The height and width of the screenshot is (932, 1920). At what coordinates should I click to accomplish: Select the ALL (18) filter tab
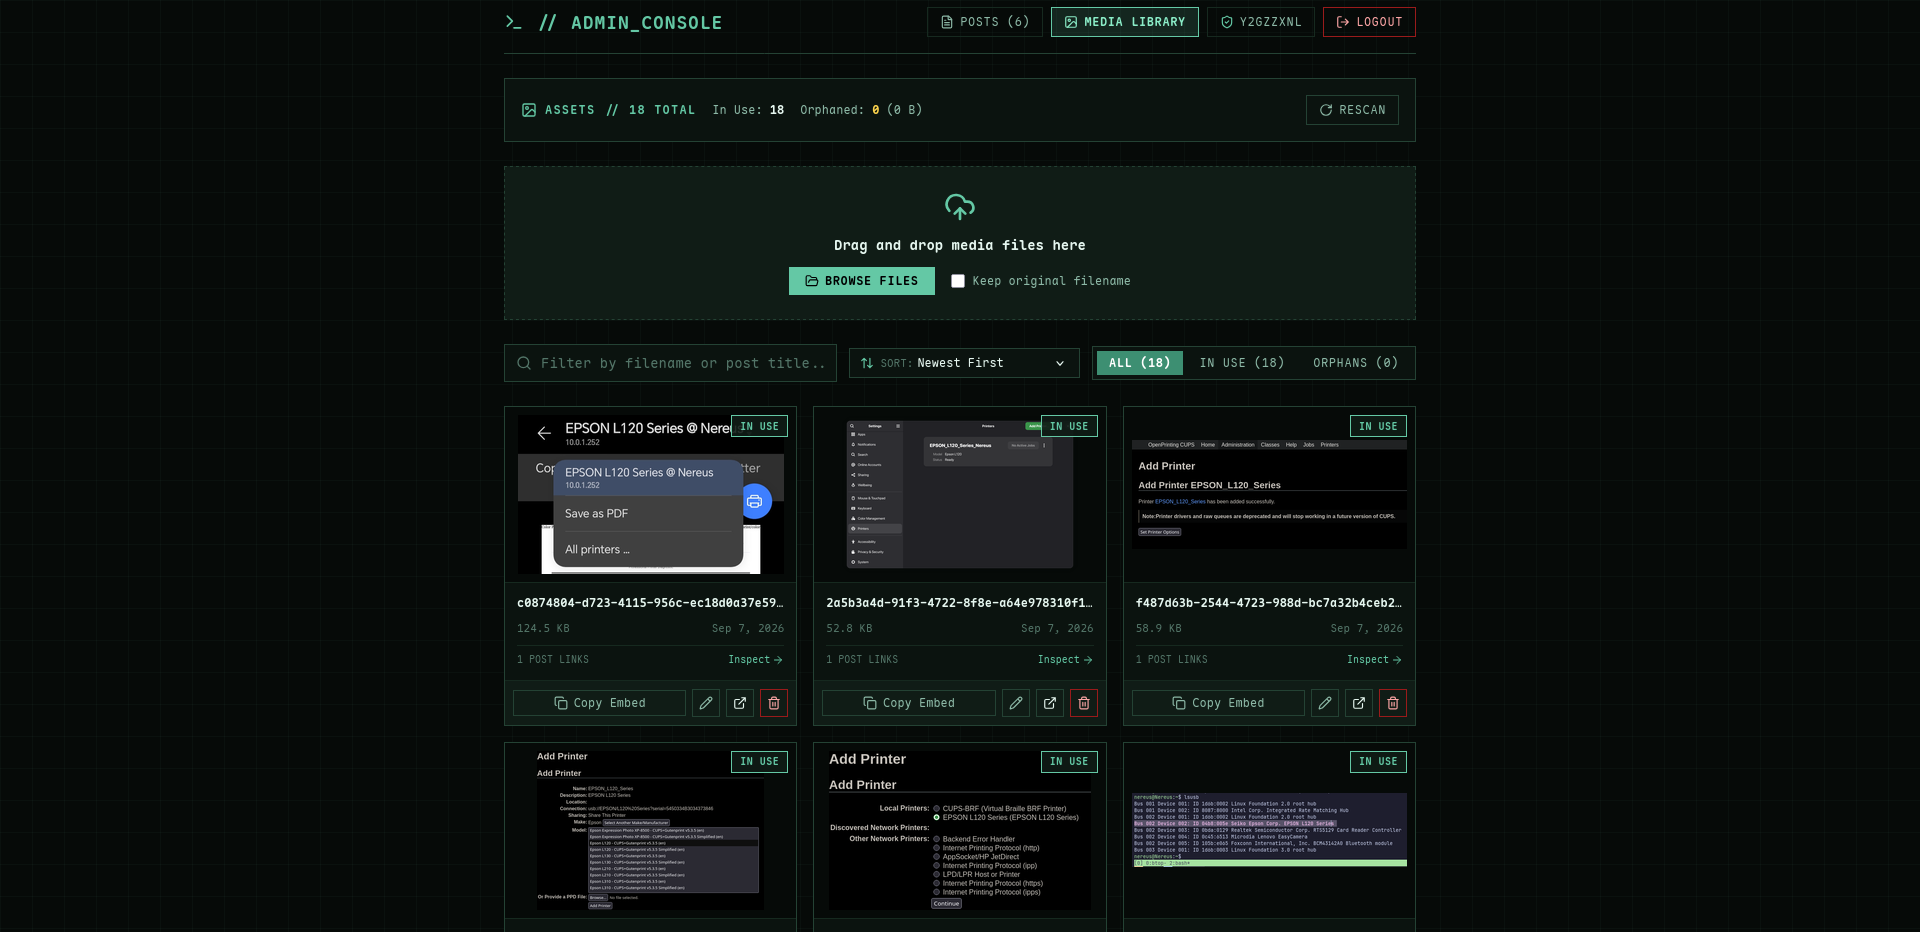pyautogui.click(x=1139, y=363)
